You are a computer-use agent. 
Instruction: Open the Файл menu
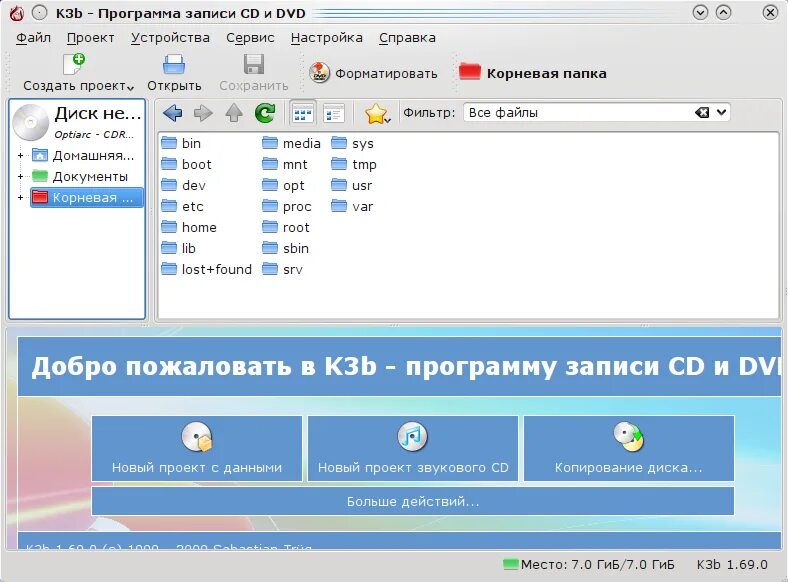[x=33, y=38]
